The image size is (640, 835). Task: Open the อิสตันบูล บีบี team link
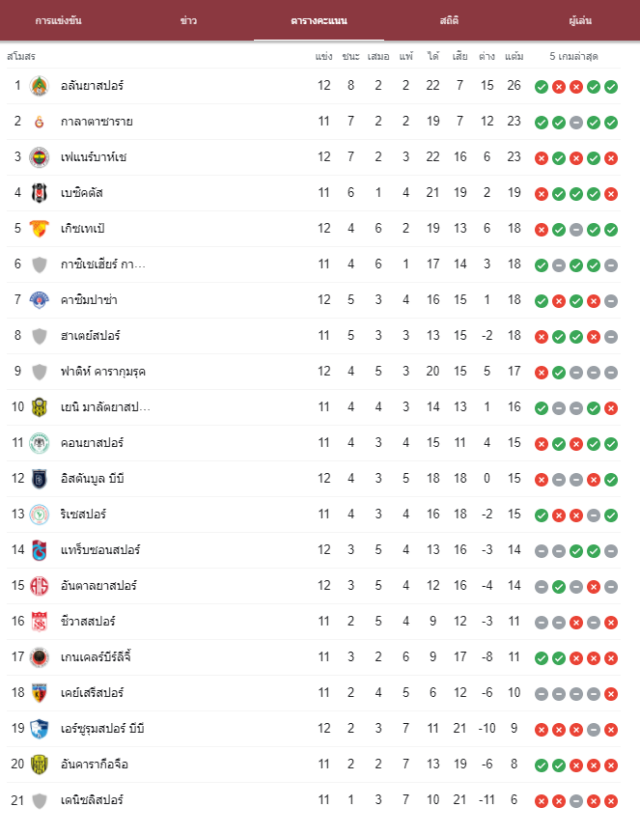92,479
